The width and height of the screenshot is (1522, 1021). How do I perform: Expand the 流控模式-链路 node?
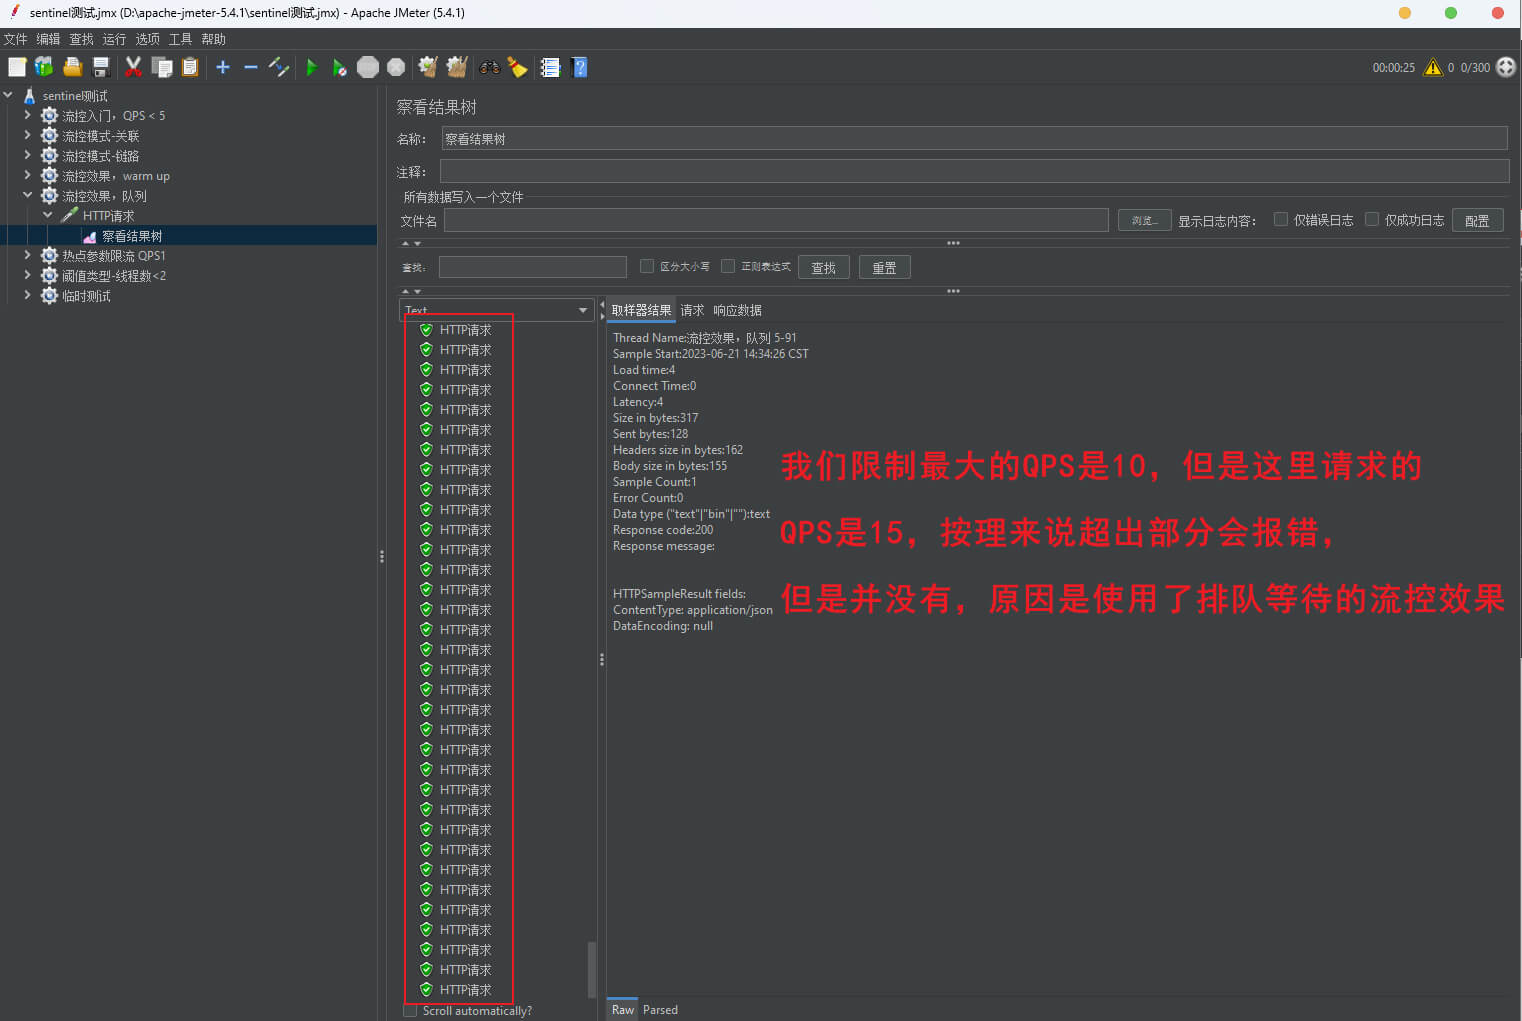coord(28,155)
